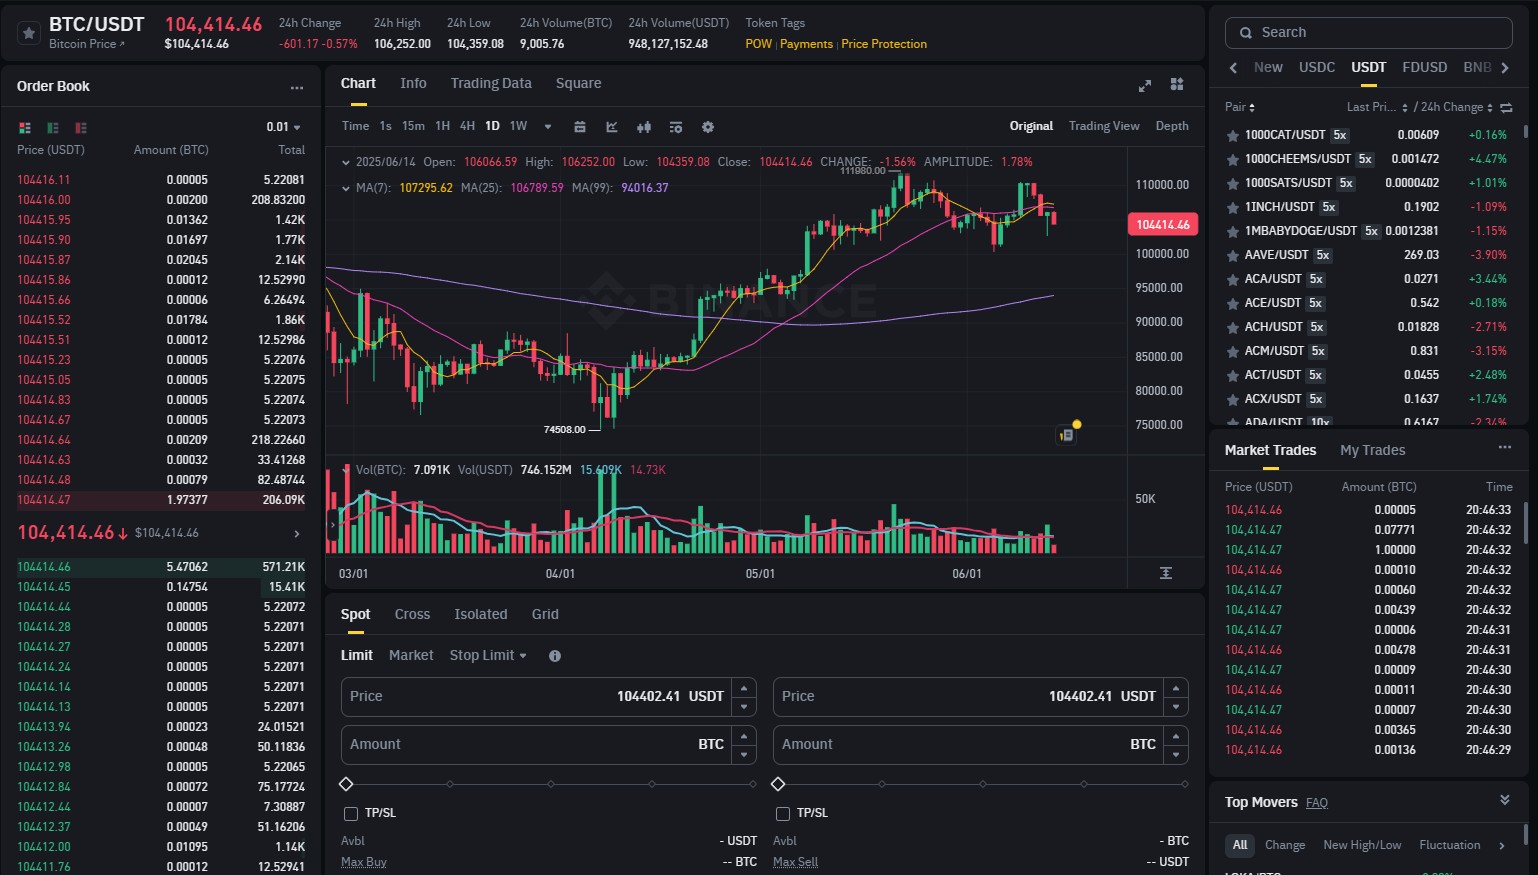
Task: Switch to the Trading Data tab
Action: [491, 83]
